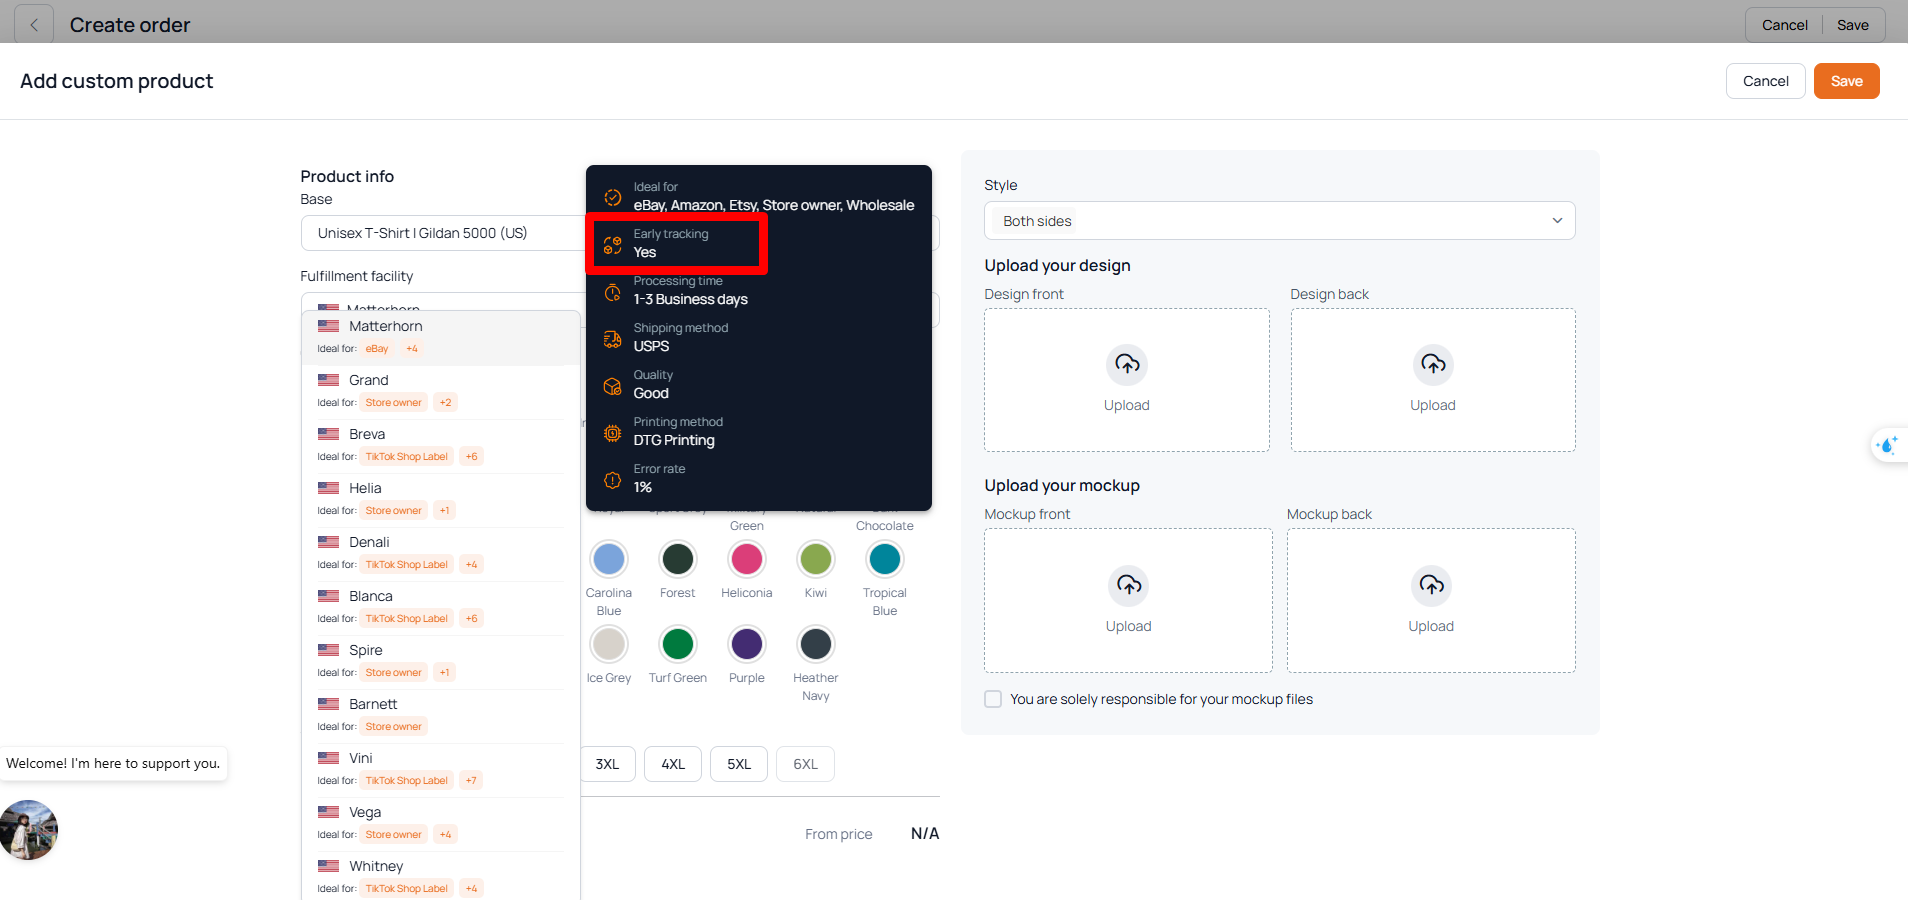
Task: Pick the Heliconia color swatch
Action: click(747, 559)
